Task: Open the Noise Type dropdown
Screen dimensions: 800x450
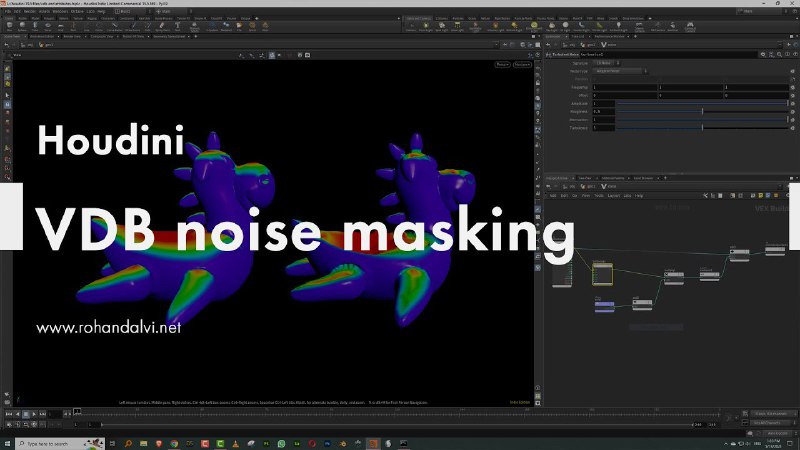Action: (x=620, y=71)
